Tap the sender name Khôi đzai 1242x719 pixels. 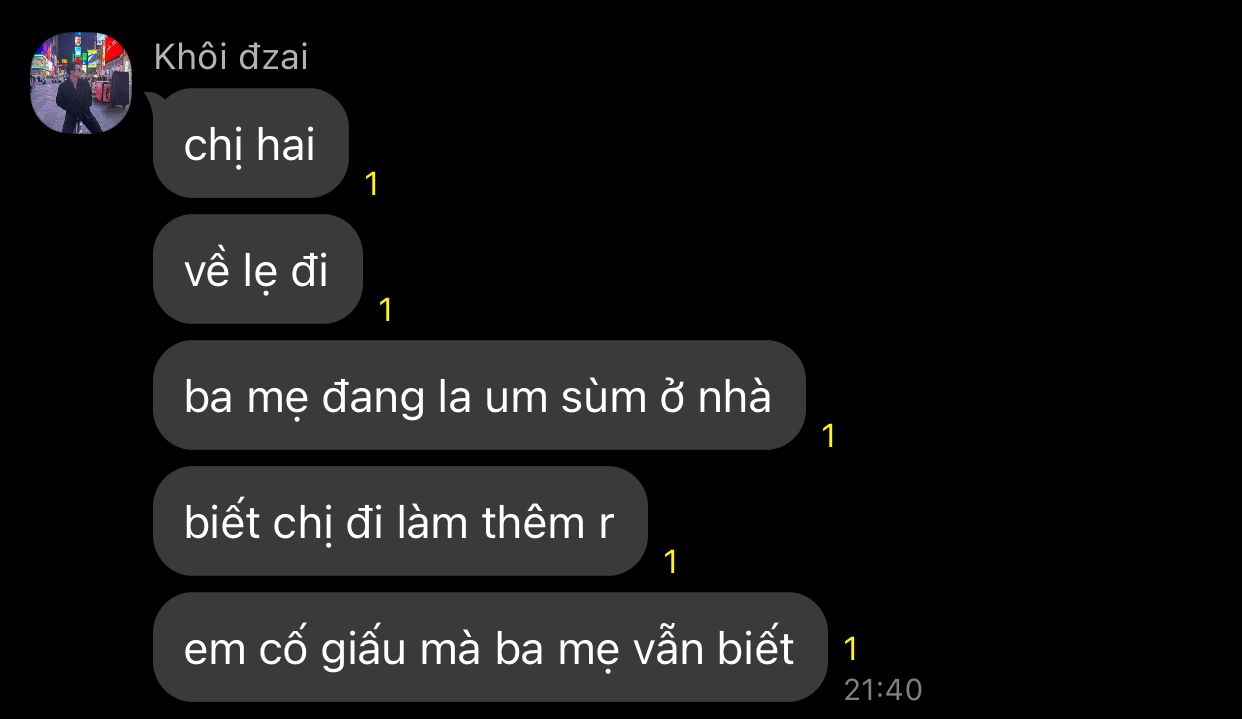[x=231, y=57]
